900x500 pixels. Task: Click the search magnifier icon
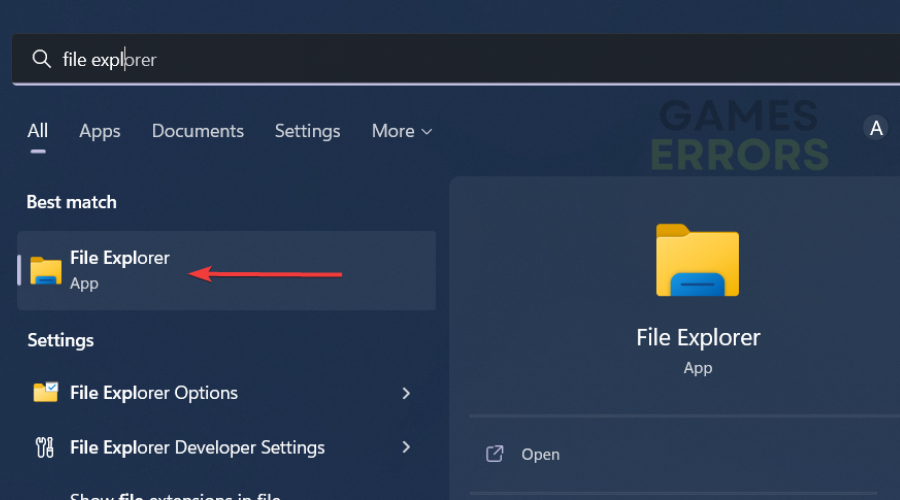(x=41, y=60)
